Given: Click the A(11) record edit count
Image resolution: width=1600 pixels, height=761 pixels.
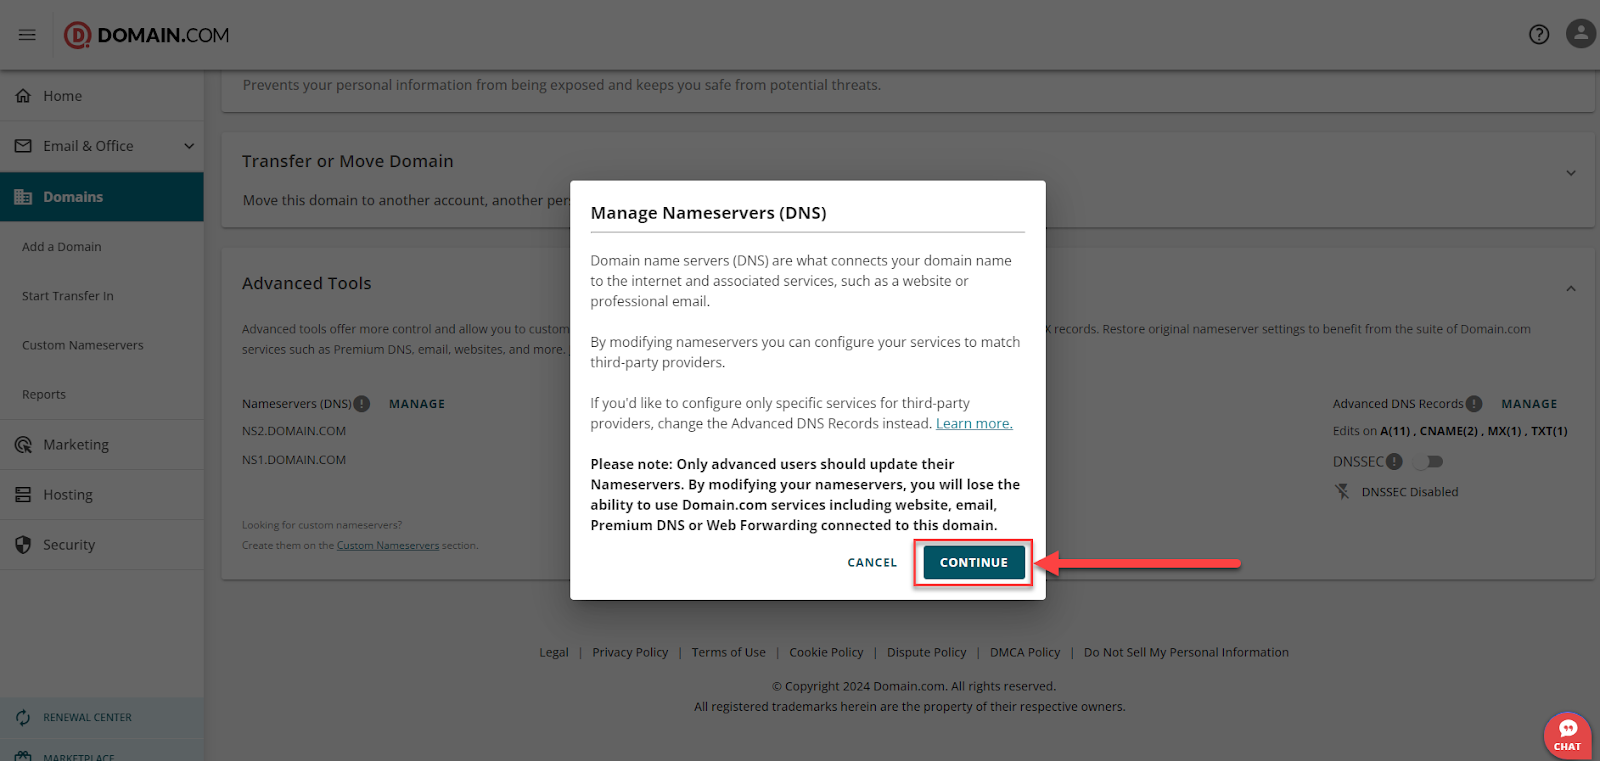Looking at the screenshot, I should click(x=1395, y=431).
